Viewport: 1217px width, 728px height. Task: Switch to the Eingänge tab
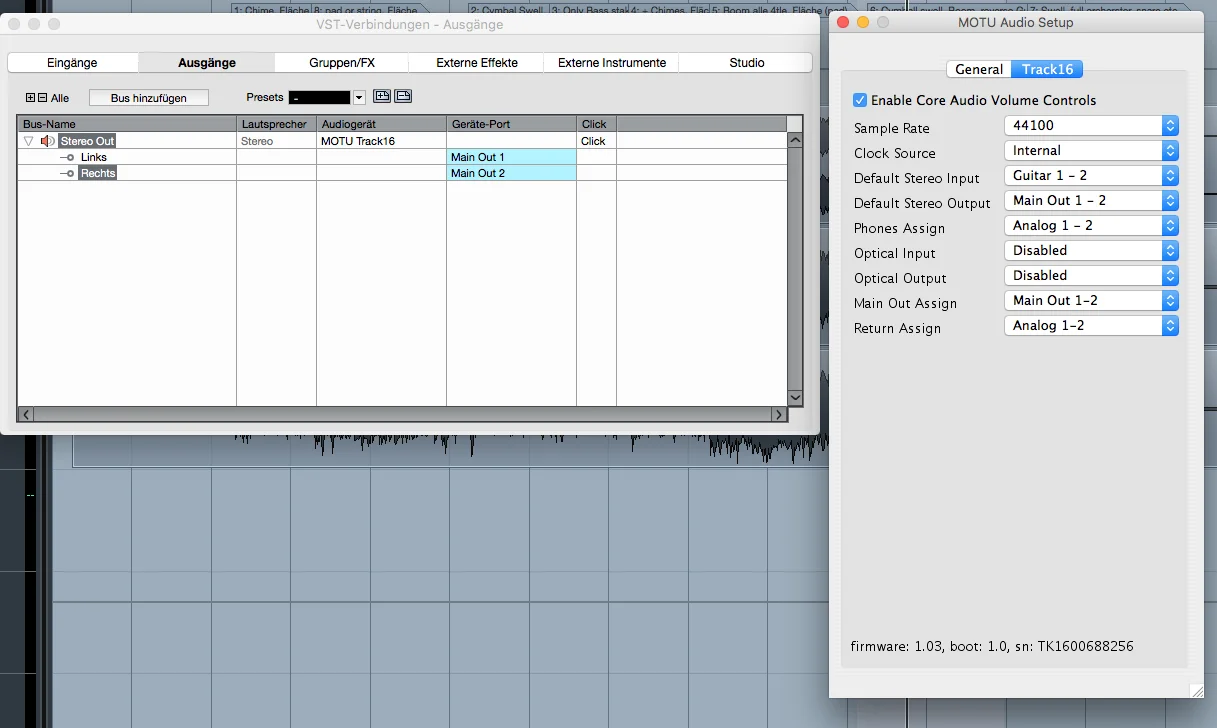click(x=73, y=62)
